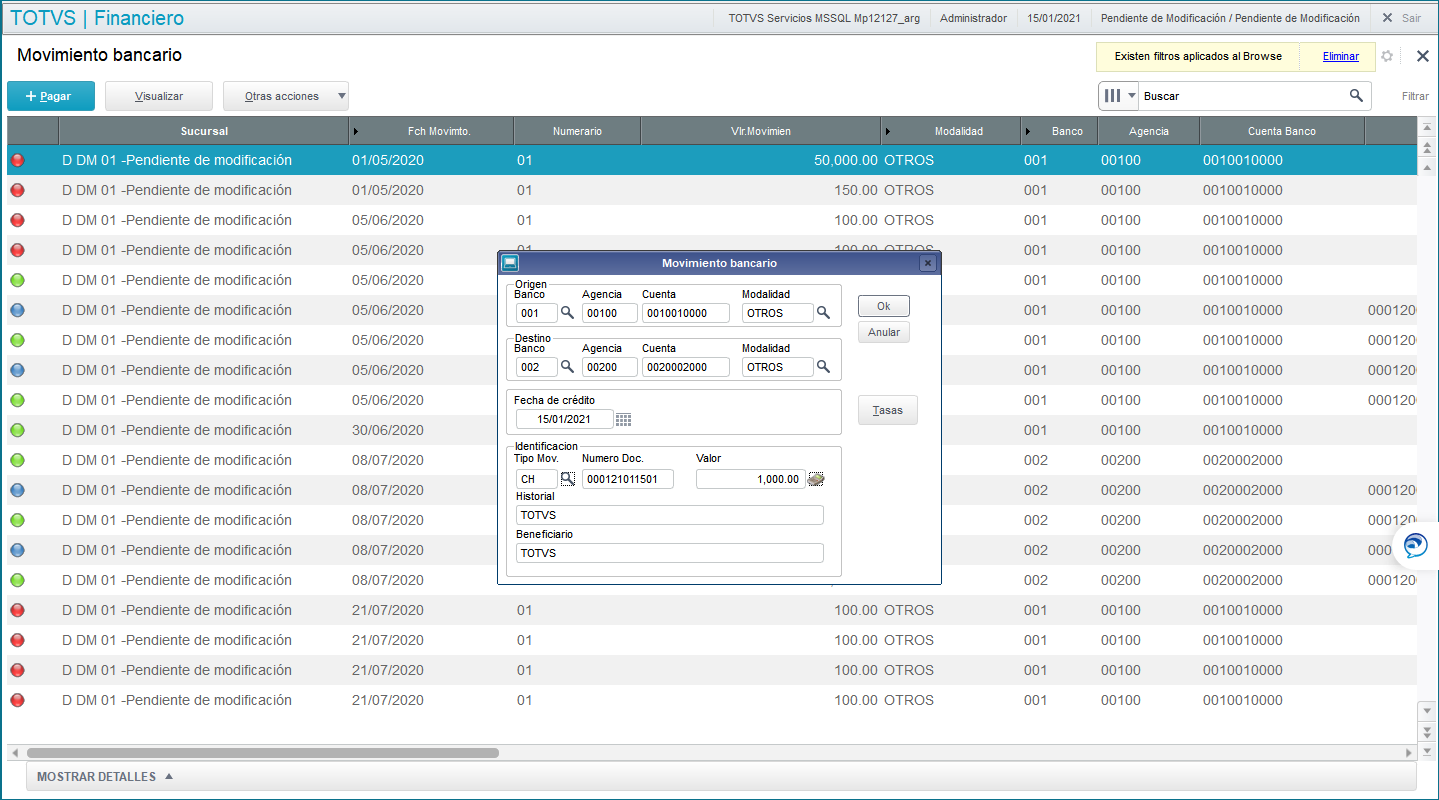The image size is (1439, 800).
Task: Confirm dialog with the Ok button
Action: pyautogui.click(x=884, y=306)
